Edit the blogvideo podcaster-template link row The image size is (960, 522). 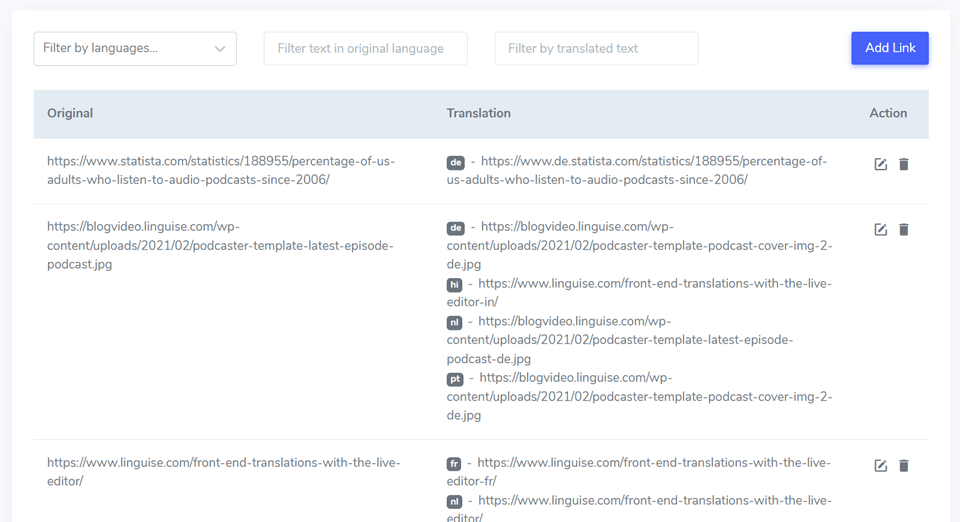tap(880, 229)
